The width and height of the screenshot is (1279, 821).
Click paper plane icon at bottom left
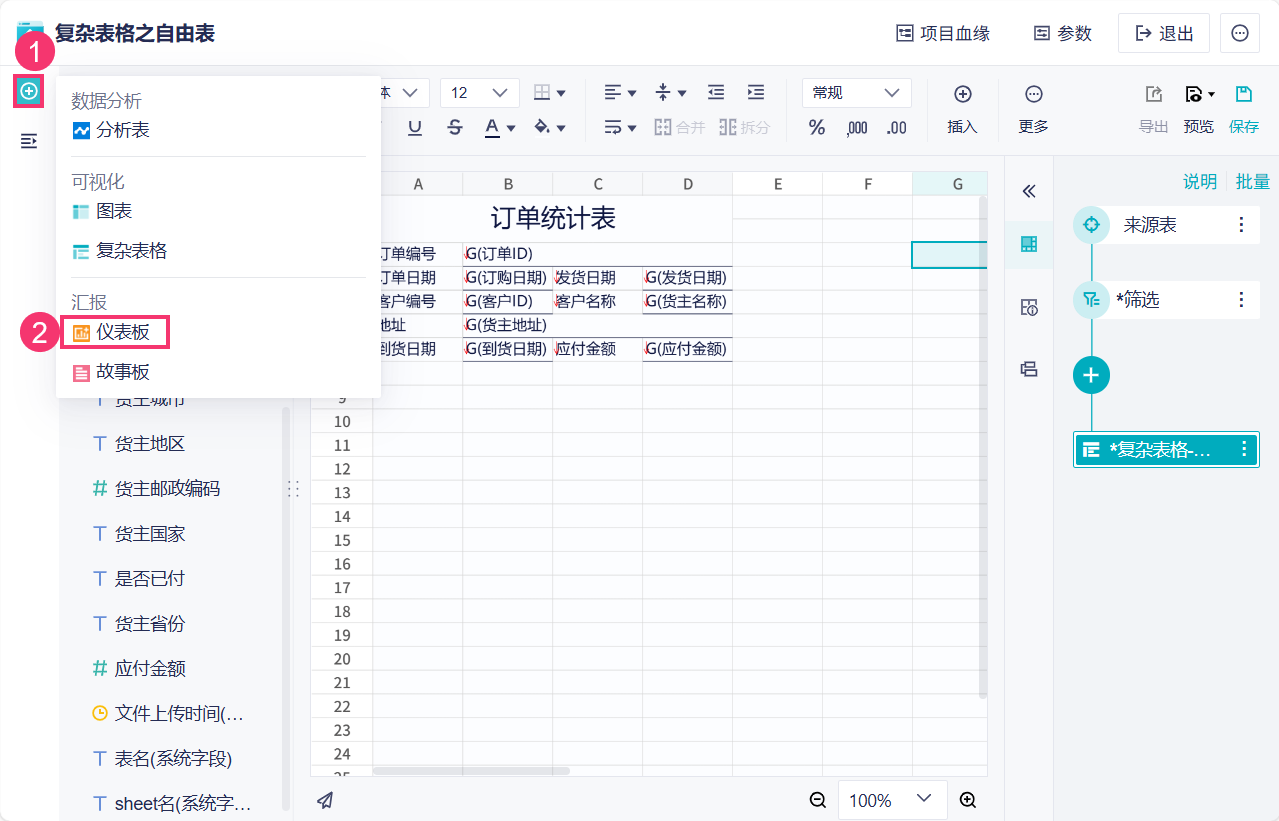[325, 799]
